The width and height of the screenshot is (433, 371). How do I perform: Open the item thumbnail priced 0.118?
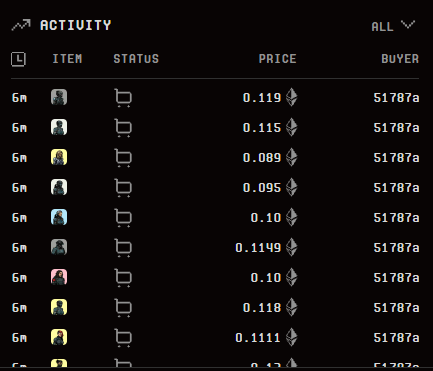59,307
